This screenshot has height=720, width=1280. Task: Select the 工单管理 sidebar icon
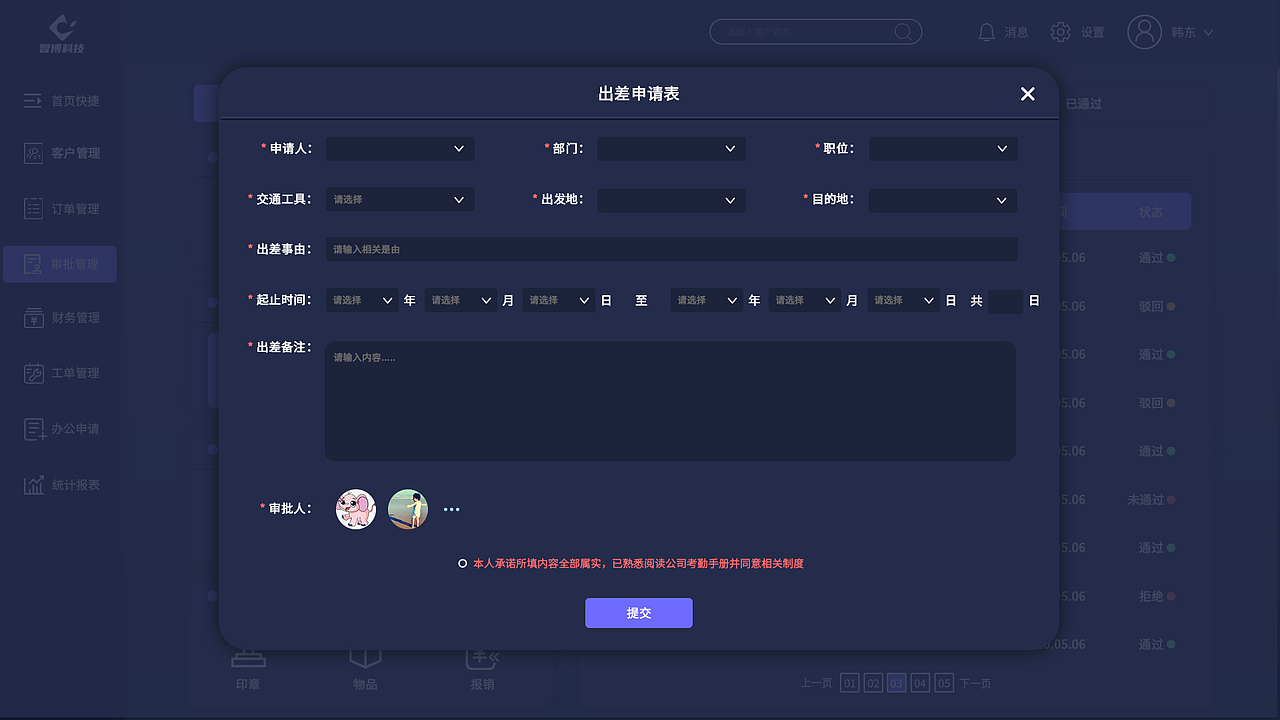pos(33,372)
